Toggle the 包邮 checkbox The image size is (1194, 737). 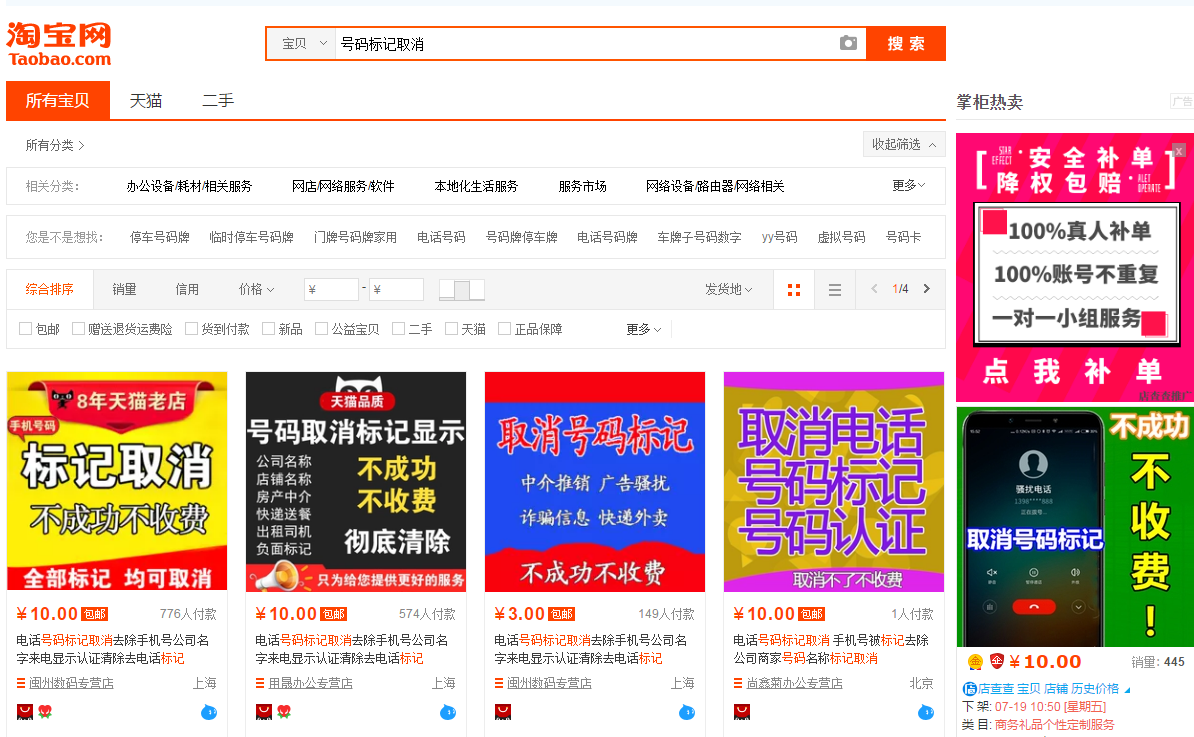(25, 328)
